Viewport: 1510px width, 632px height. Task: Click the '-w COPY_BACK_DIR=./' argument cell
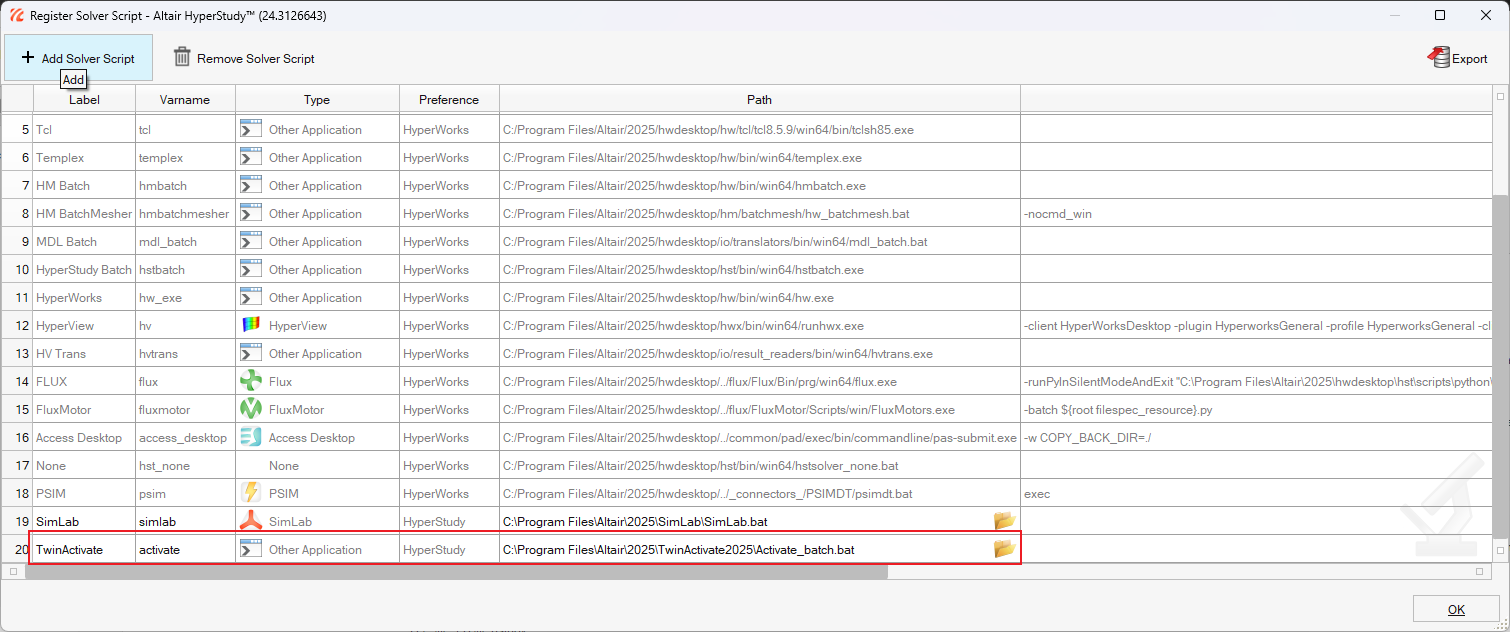tap(1256, 437)
